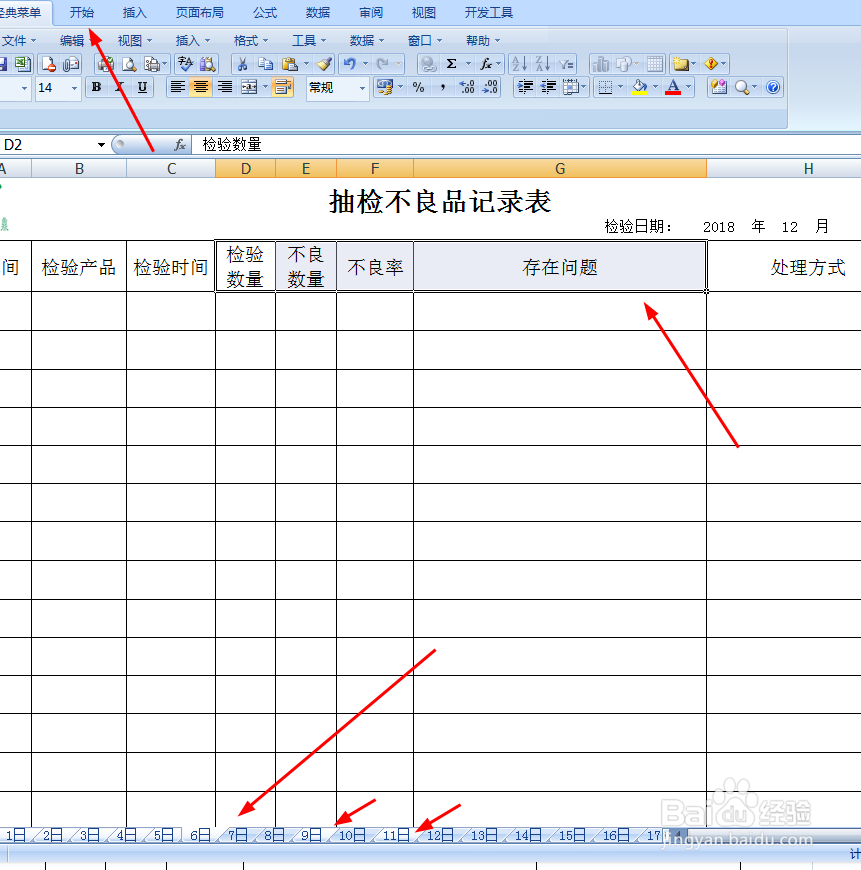The width and height of the screenshot is (861, 870).
Task: Open the 工具 menu
Action: tap(307, 40)
